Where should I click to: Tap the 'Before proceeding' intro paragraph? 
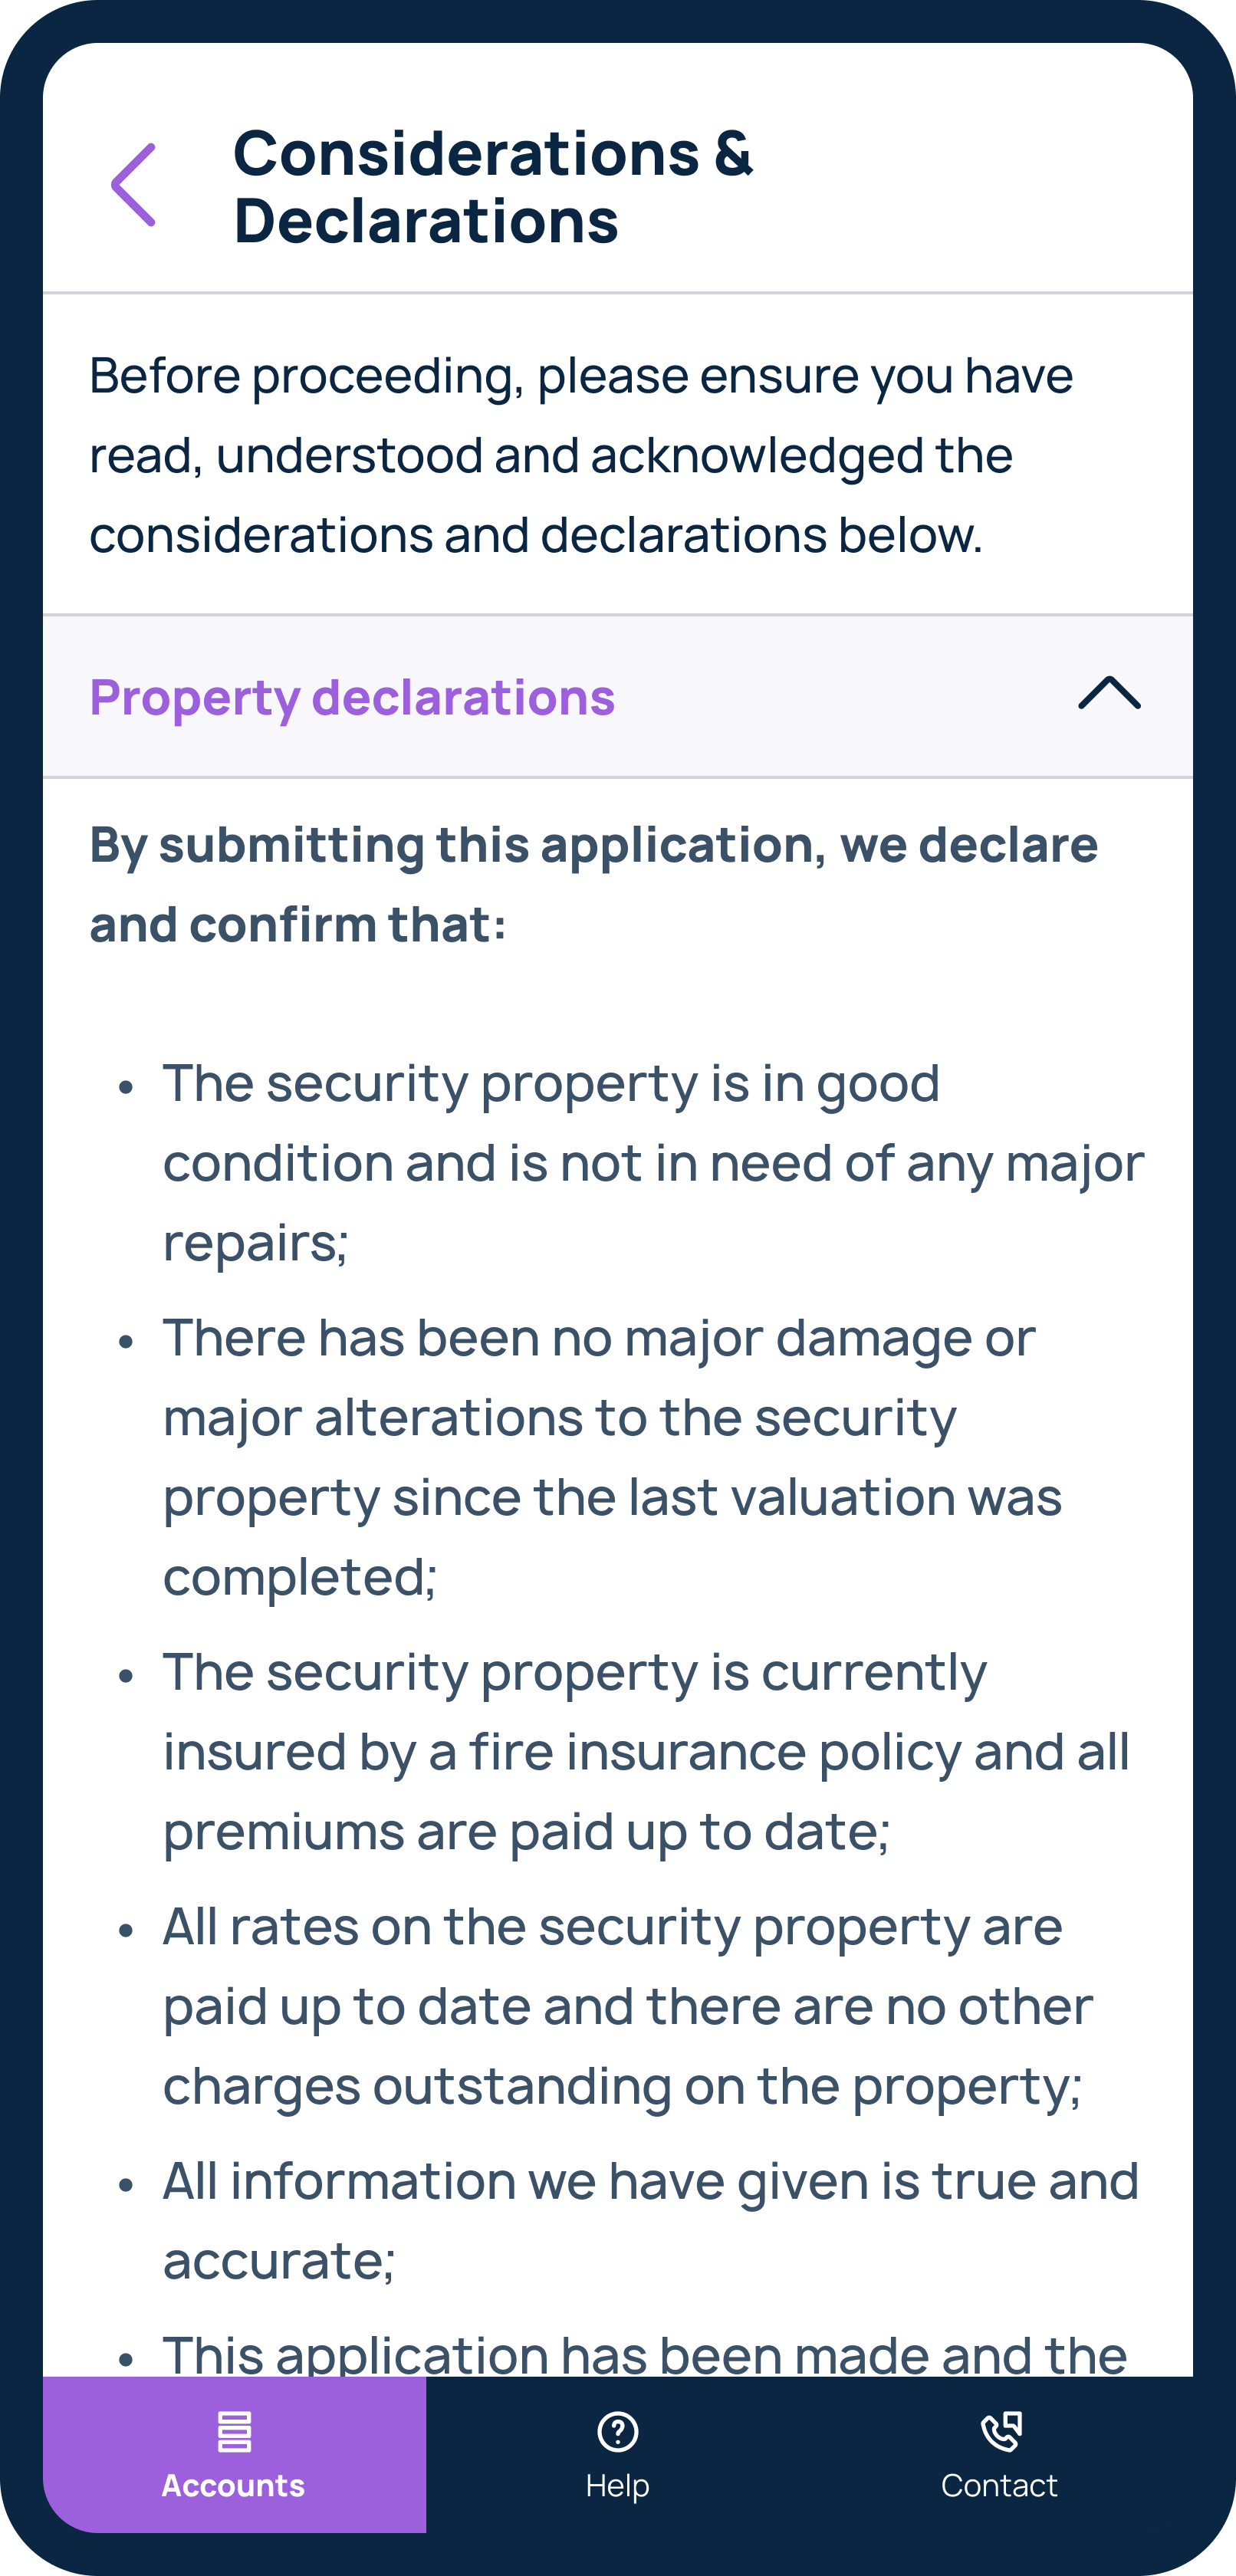581,455
